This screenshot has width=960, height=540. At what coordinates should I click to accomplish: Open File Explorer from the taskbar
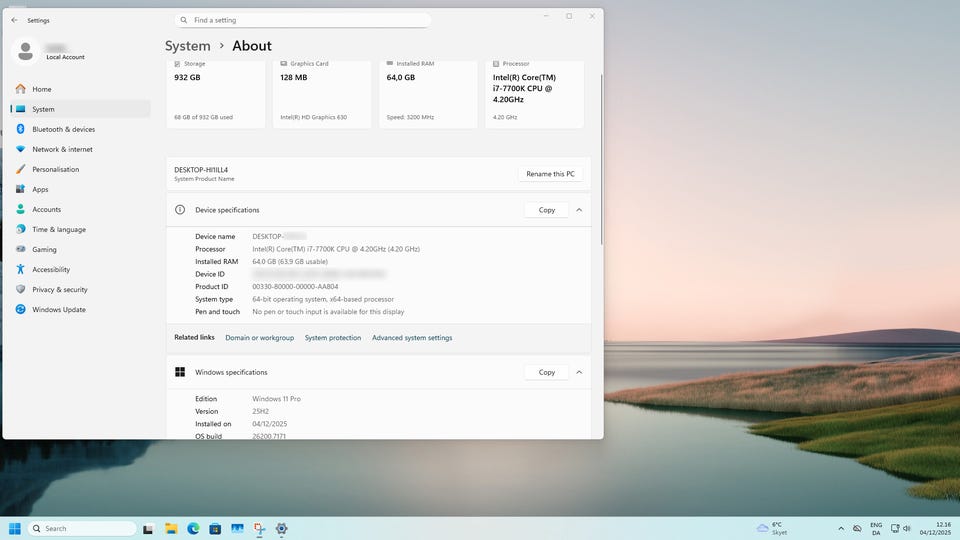click(x=171, y=528)
